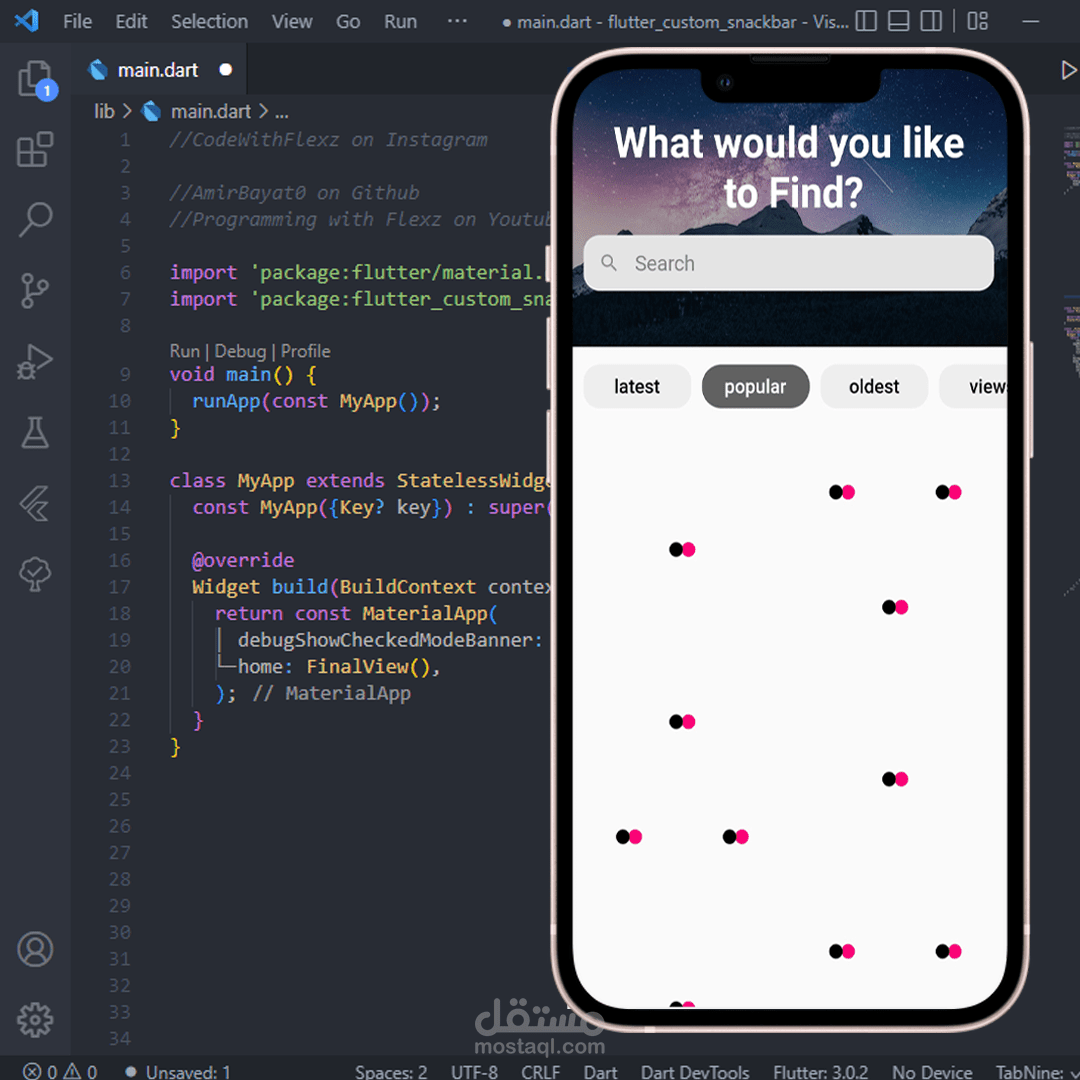Viewport: 1080px width, 1080px height.
Task: Open the overflow menu with three dots
Action: coord(457,21)
